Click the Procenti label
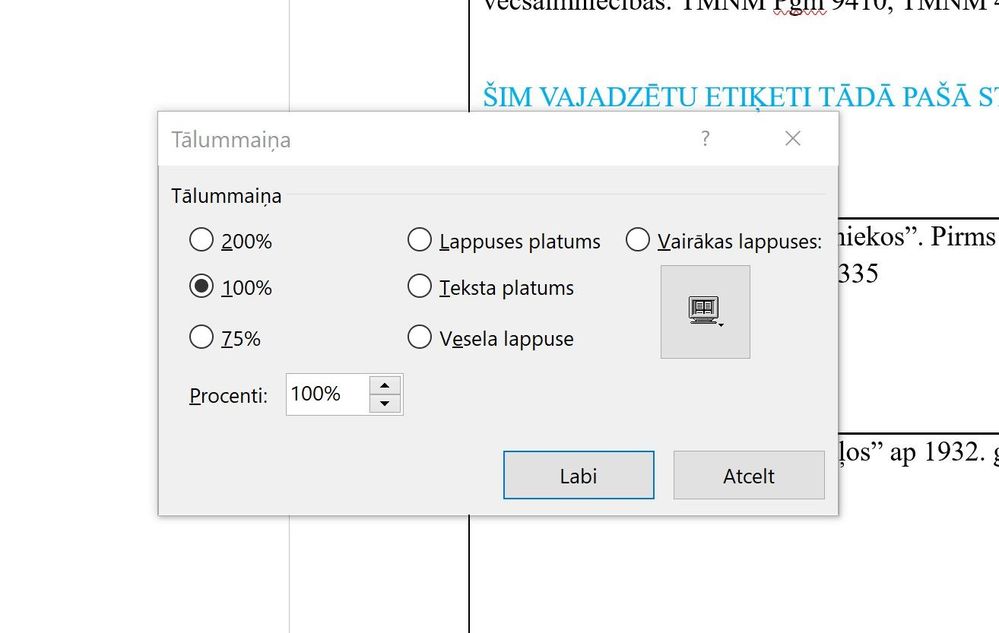The image size is (999, 633). point(228,395)
